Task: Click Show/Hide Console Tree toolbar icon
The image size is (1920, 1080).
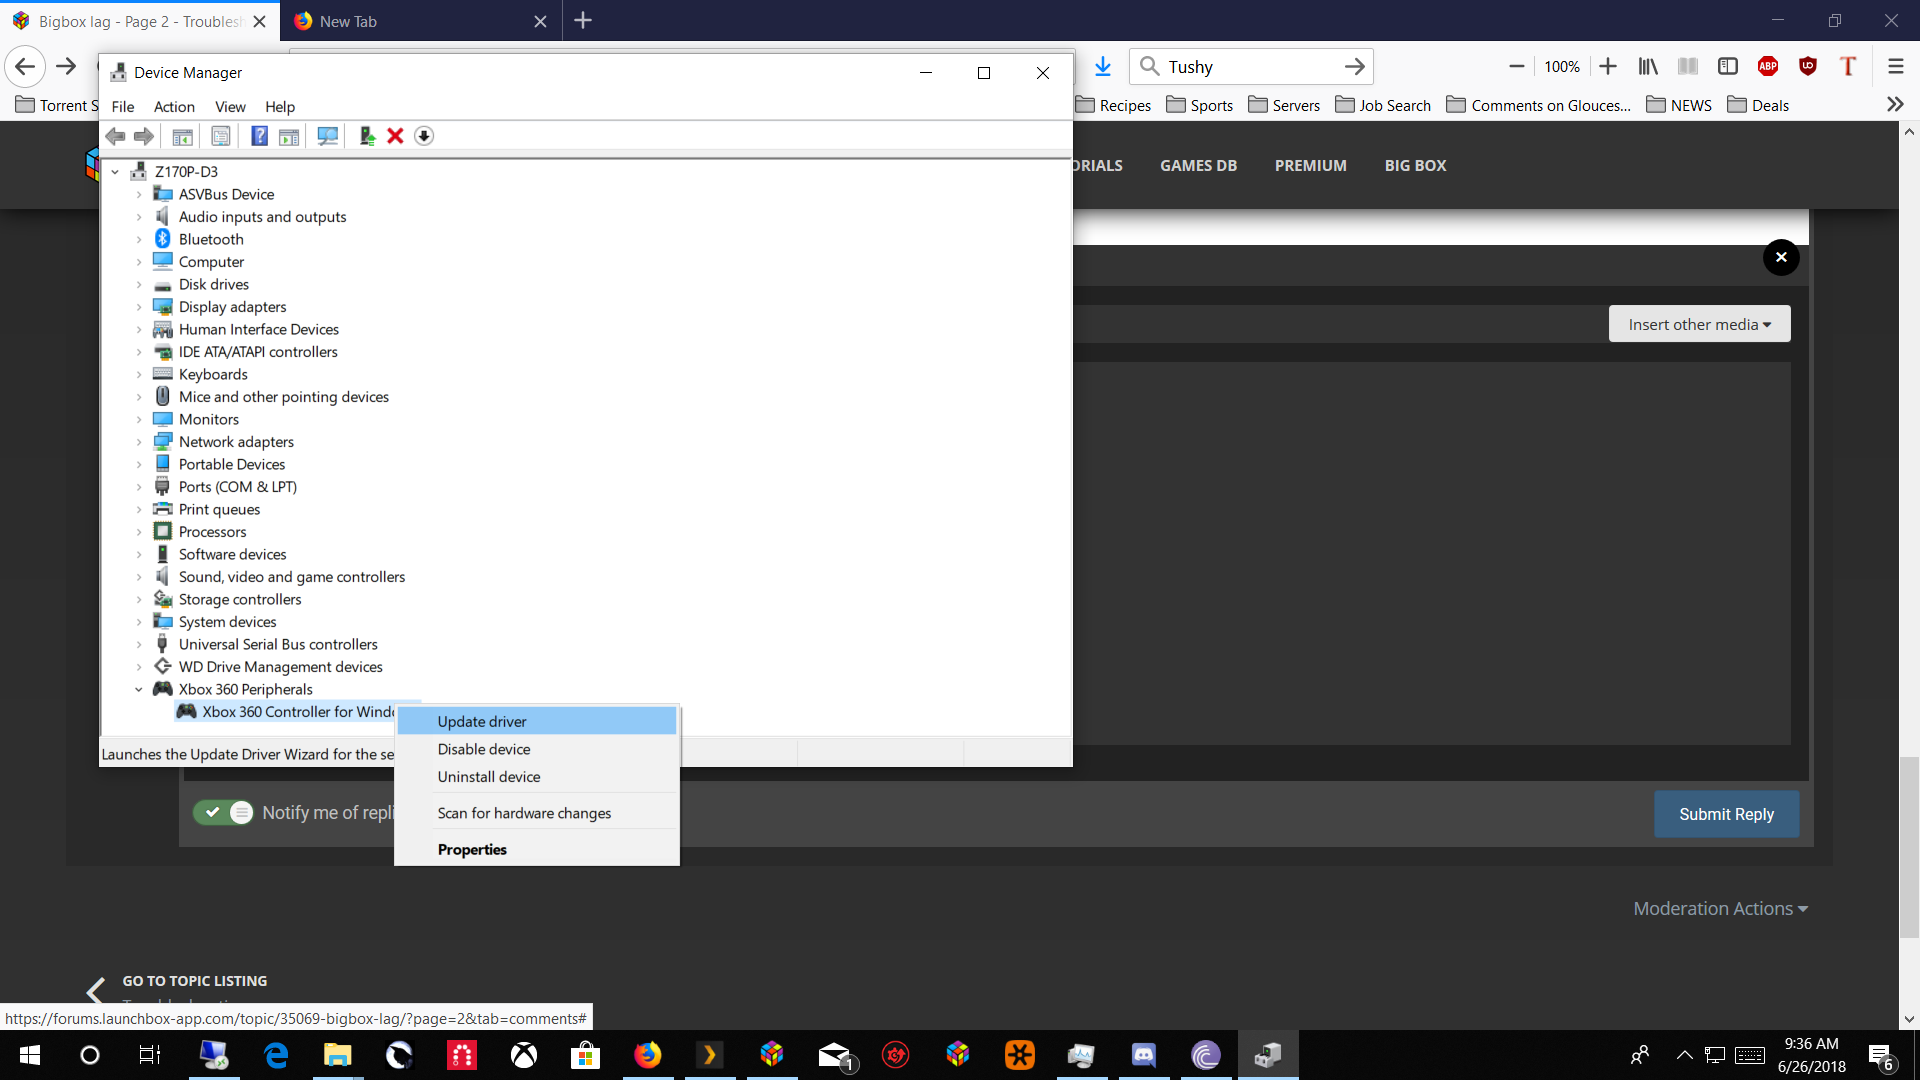Action: click(x=182, y=136)
